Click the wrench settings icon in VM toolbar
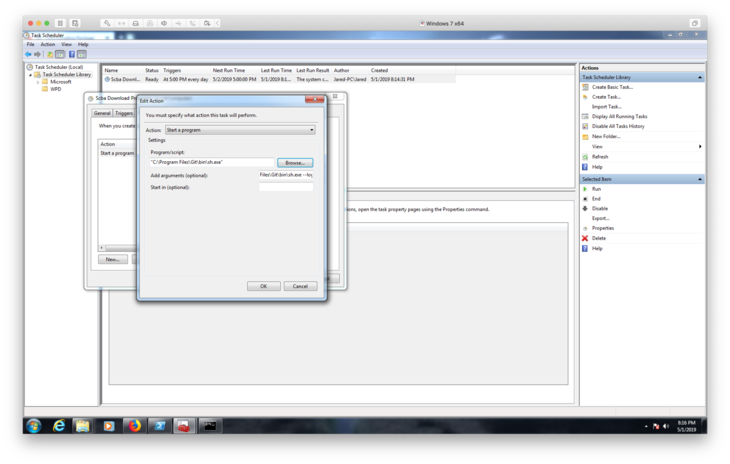 [107, 23]
